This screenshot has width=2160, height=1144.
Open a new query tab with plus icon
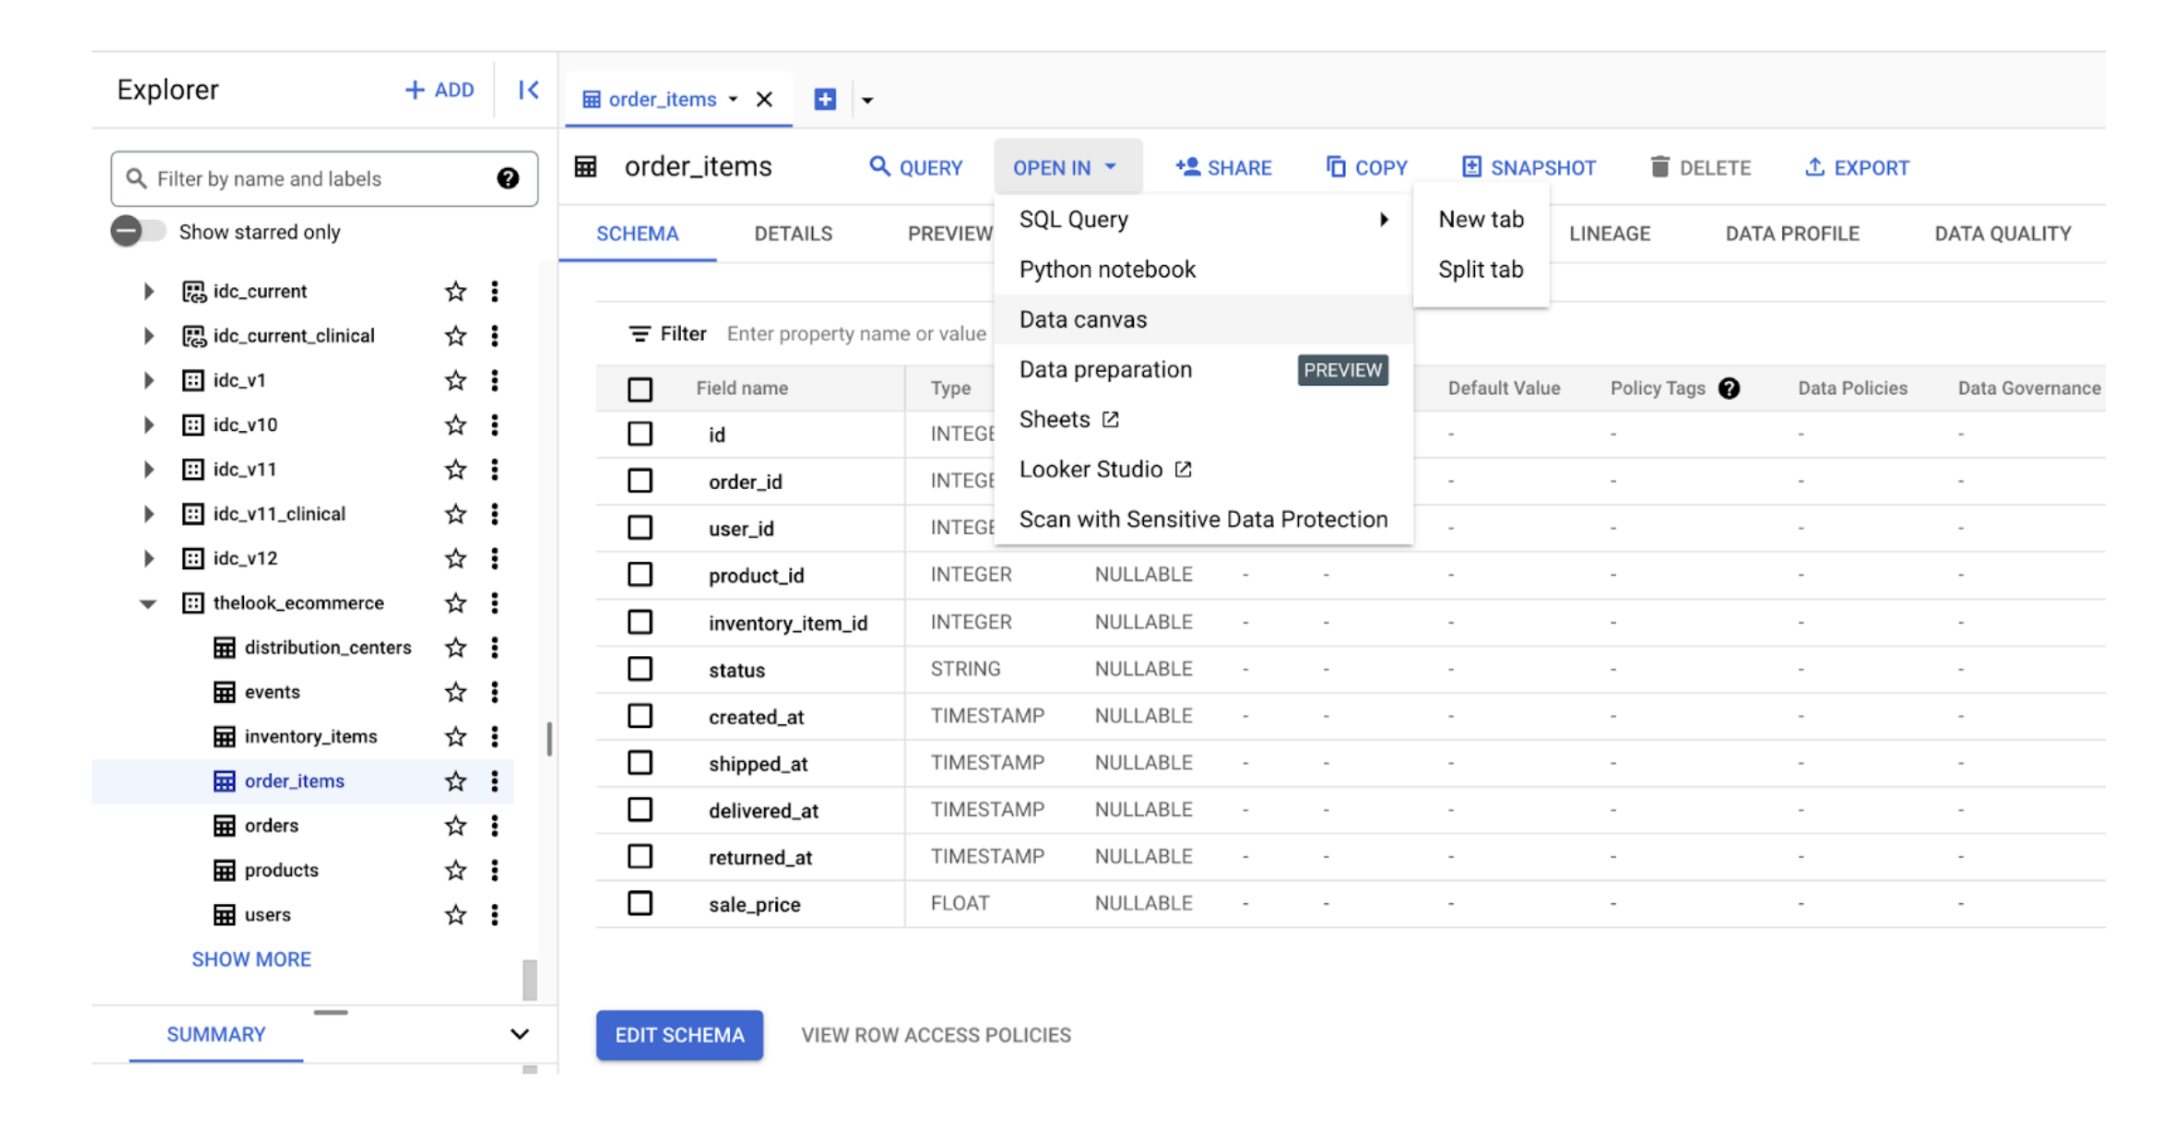pos(825,99)
